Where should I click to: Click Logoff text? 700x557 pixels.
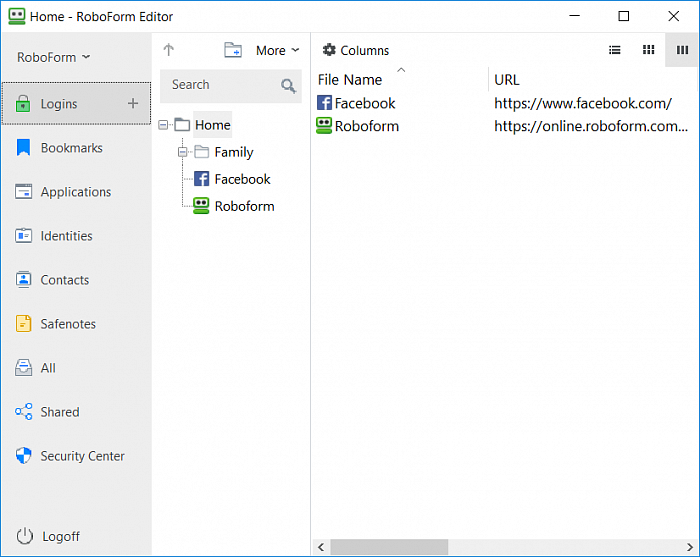(61, 536)
